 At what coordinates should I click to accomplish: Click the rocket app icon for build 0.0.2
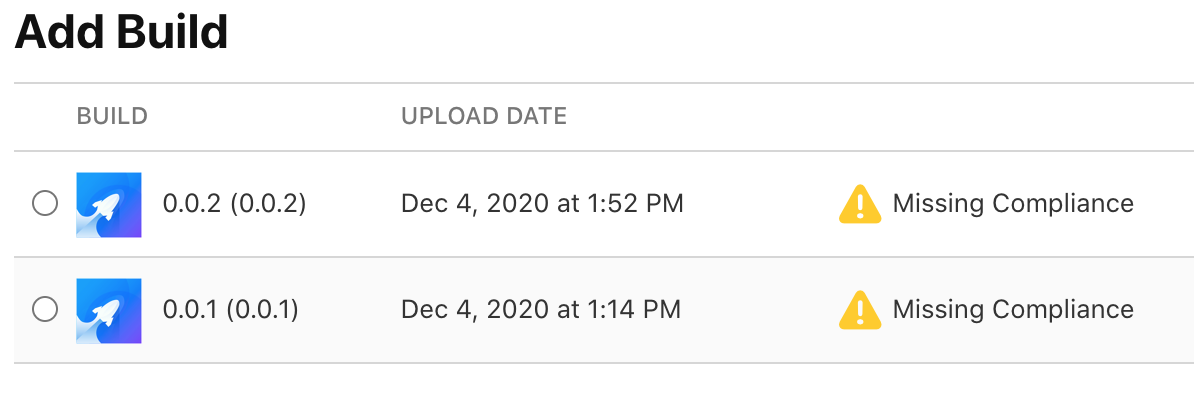(x=109, y=205)
